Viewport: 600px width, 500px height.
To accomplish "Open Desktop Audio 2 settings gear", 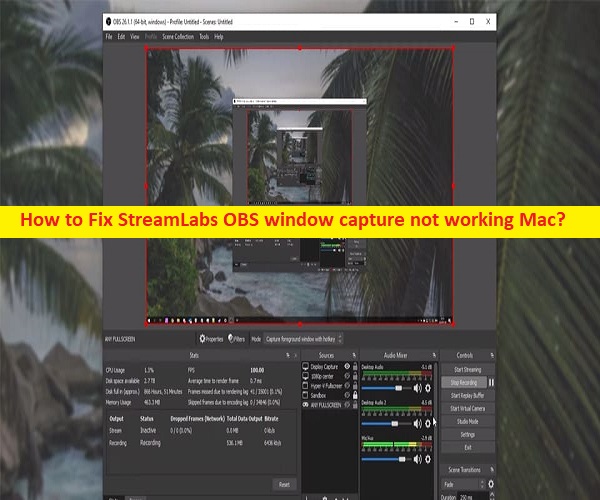I will [x=428, y=423].
